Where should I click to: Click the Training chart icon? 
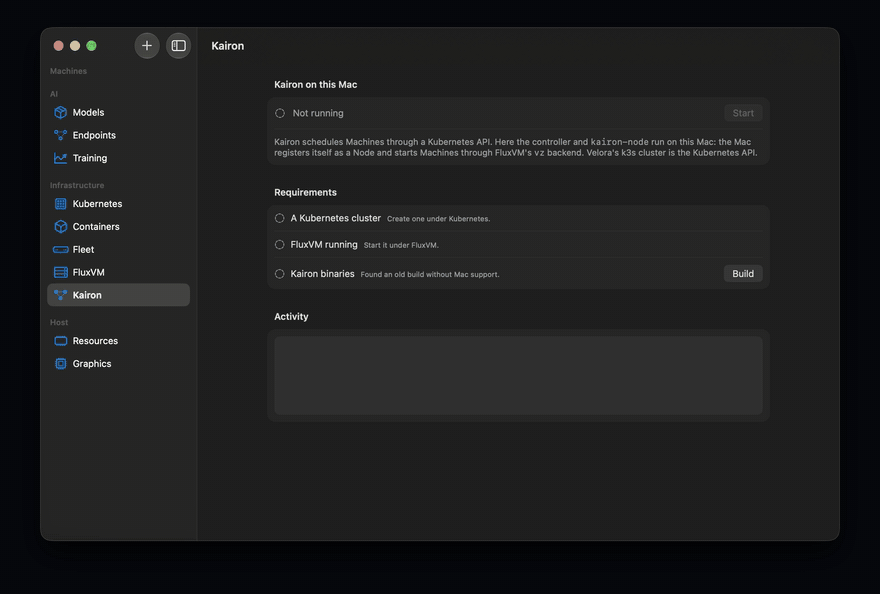click(x=61, y=158)
